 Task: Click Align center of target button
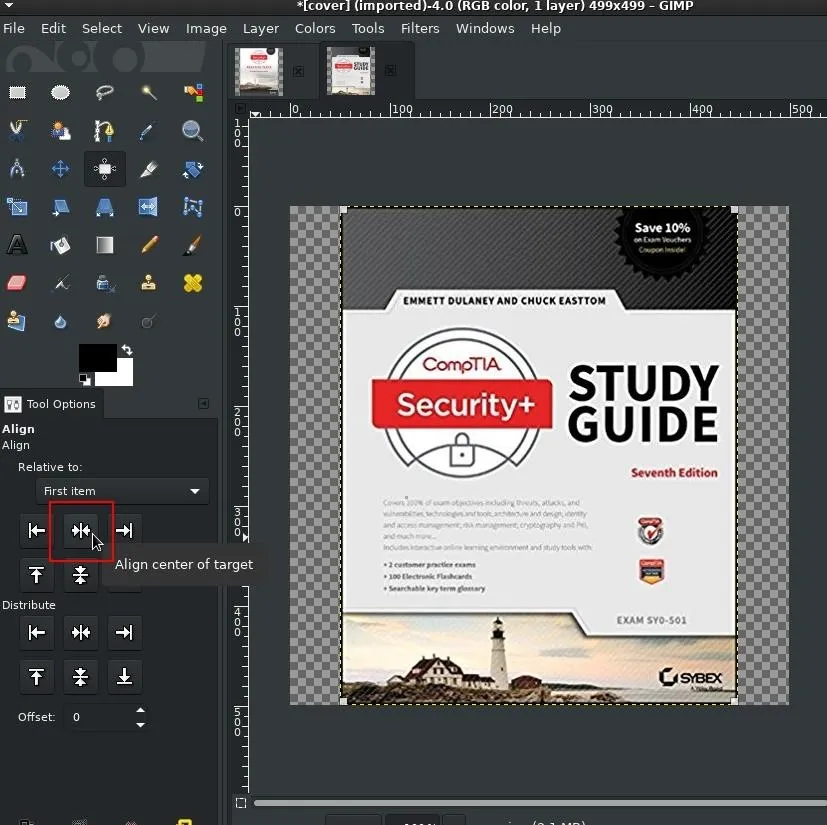click(81, 530)
